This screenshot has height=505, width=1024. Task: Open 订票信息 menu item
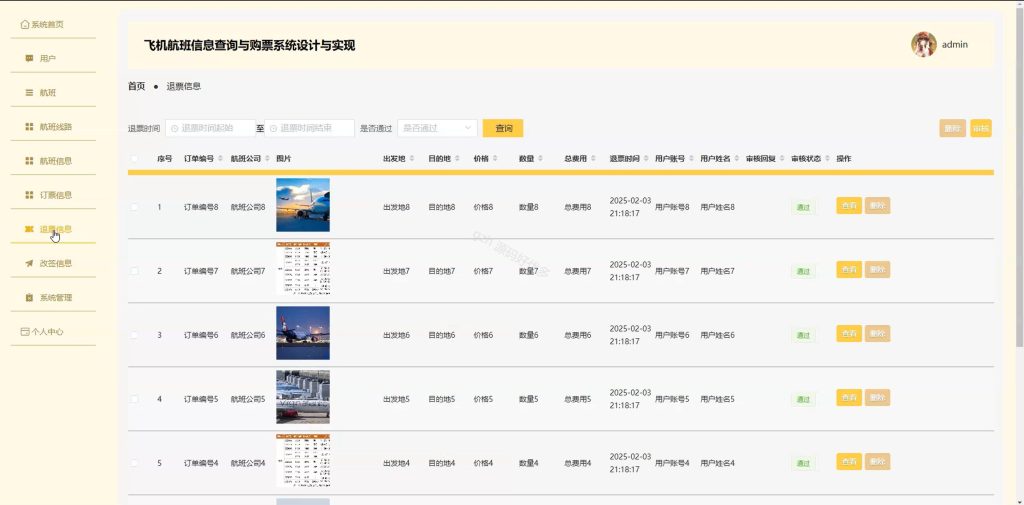[53, 195]
